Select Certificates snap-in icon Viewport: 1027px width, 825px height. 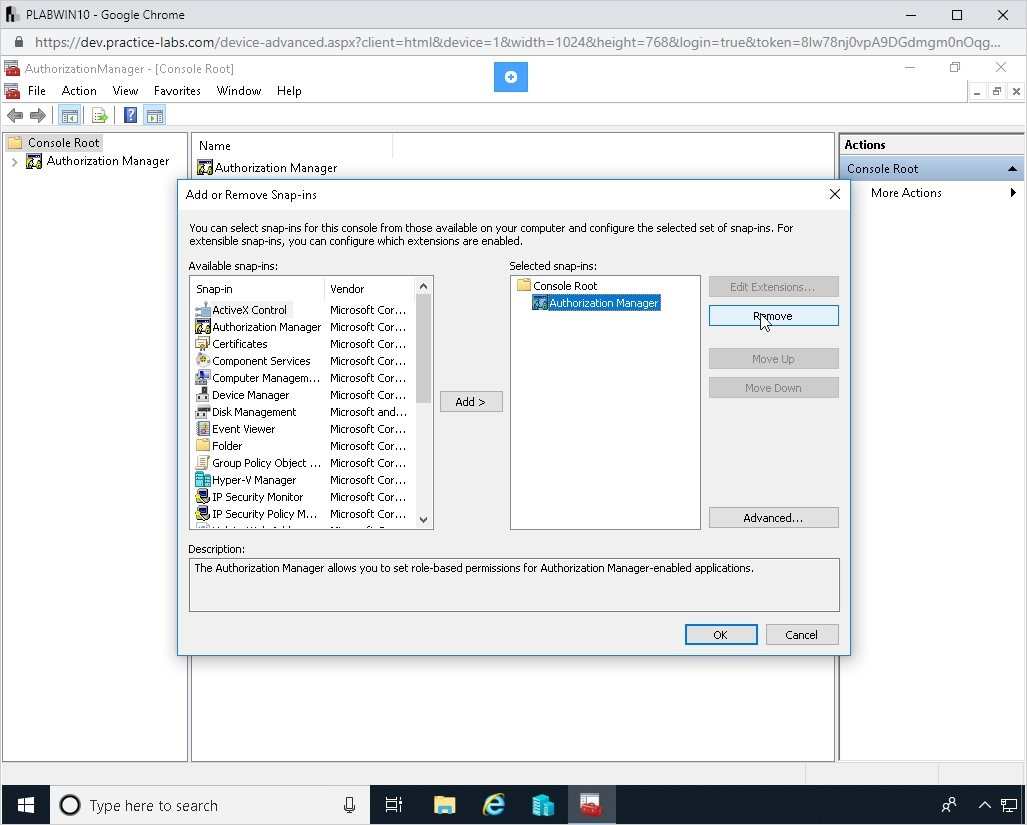pyautogui.click(x=203, y=344)
